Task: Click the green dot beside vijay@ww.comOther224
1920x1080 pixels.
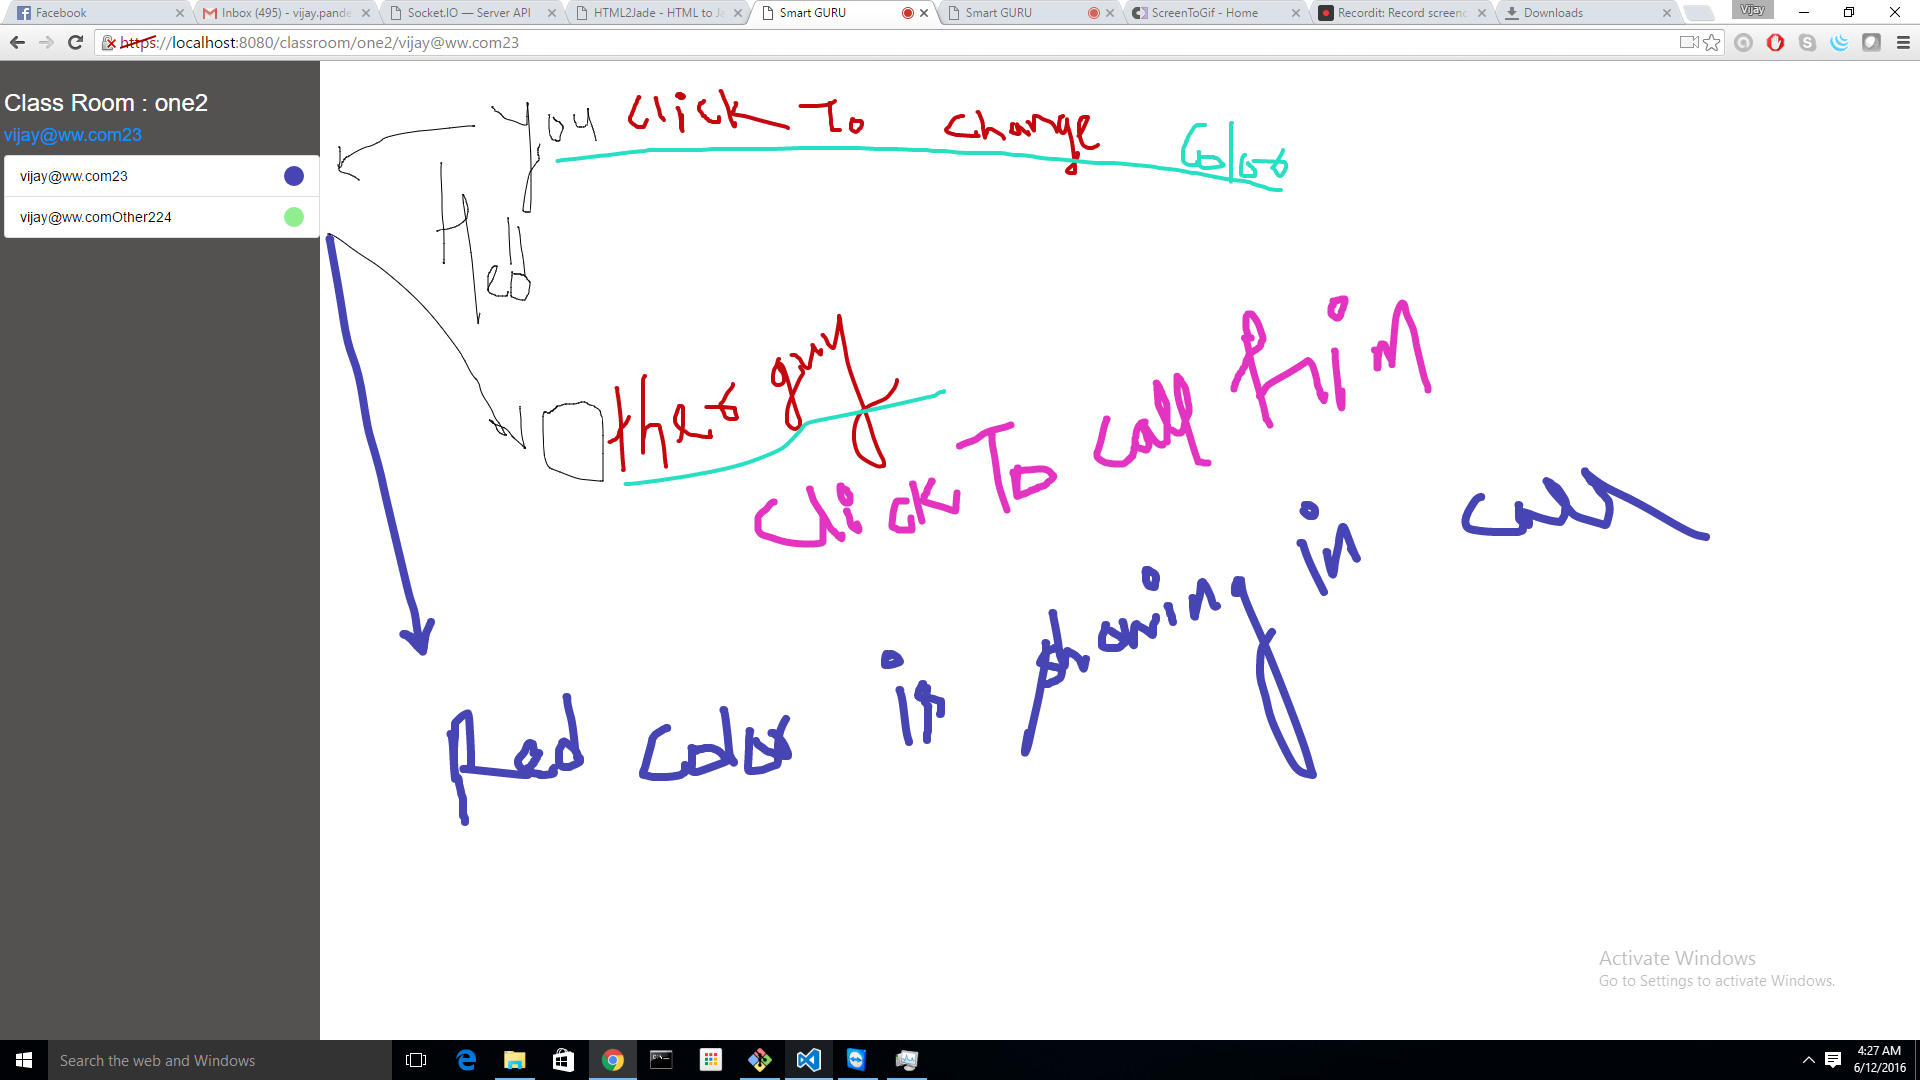Action: [x=293, y=217]
